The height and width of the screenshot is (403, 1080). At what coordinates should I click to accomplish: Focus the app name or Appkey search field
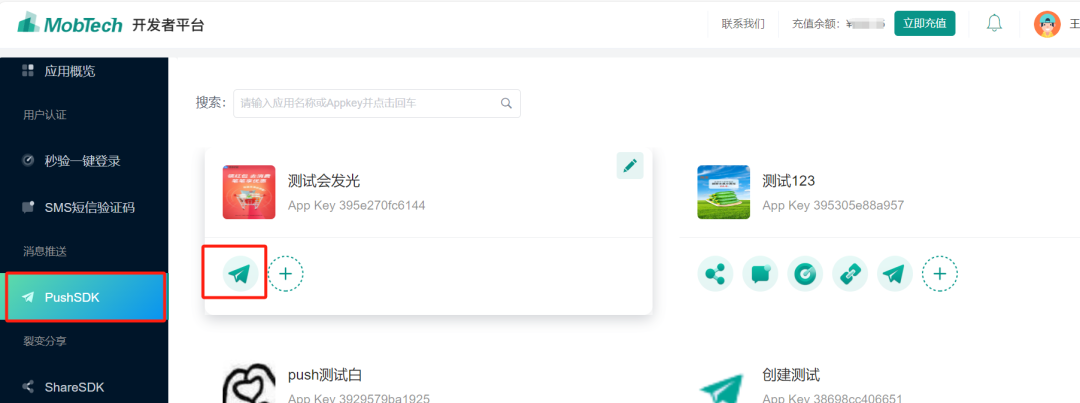(377, 103)
